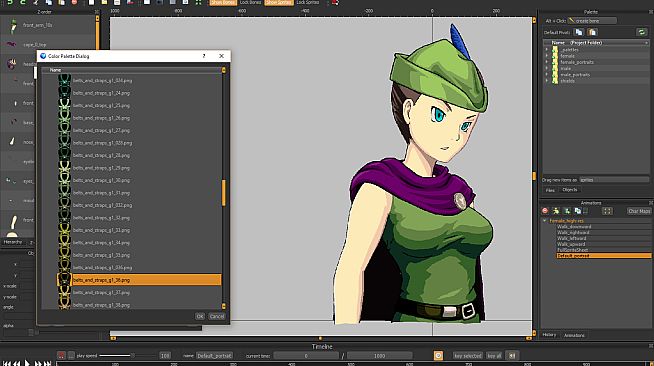Image resolution: width=654 pixels, height=366 pixels.
Task: Click the duplicate animation icon in Animations panel
Action: click(578, 211)
